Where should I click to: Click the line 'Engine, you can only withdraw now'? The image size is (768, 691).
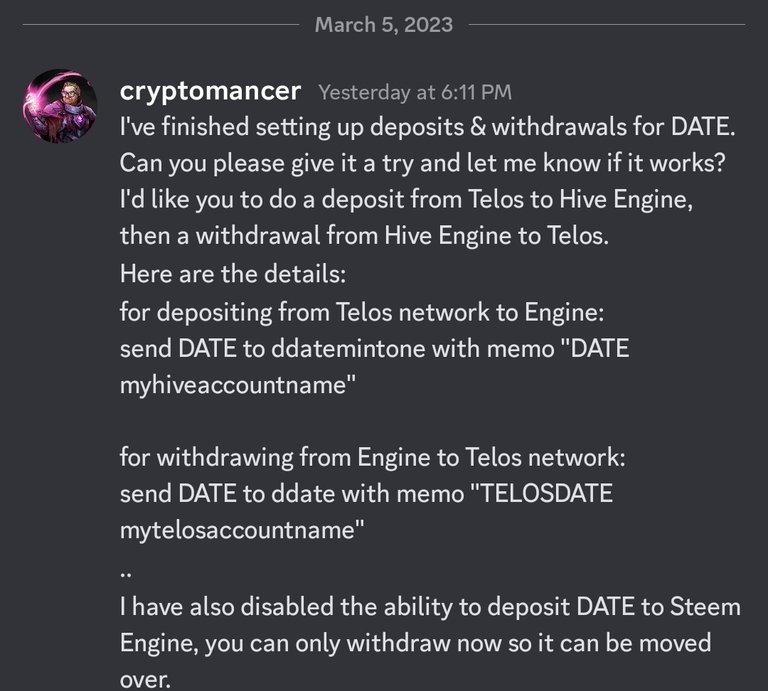click(x=415, y=643)
